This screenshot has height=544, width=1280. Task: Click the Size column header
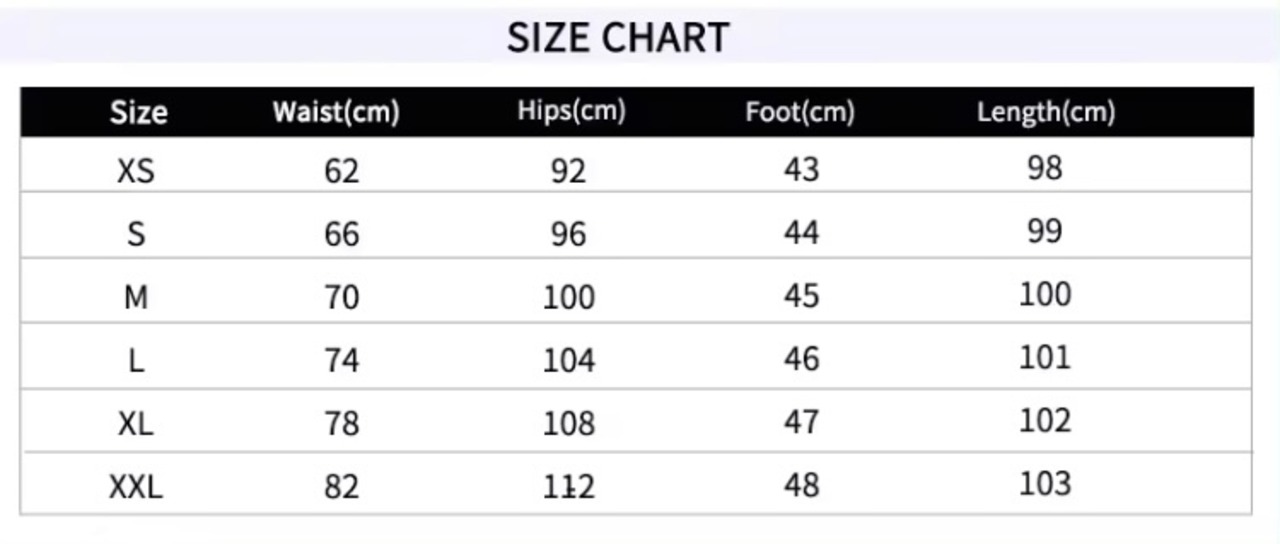[138, 112]
